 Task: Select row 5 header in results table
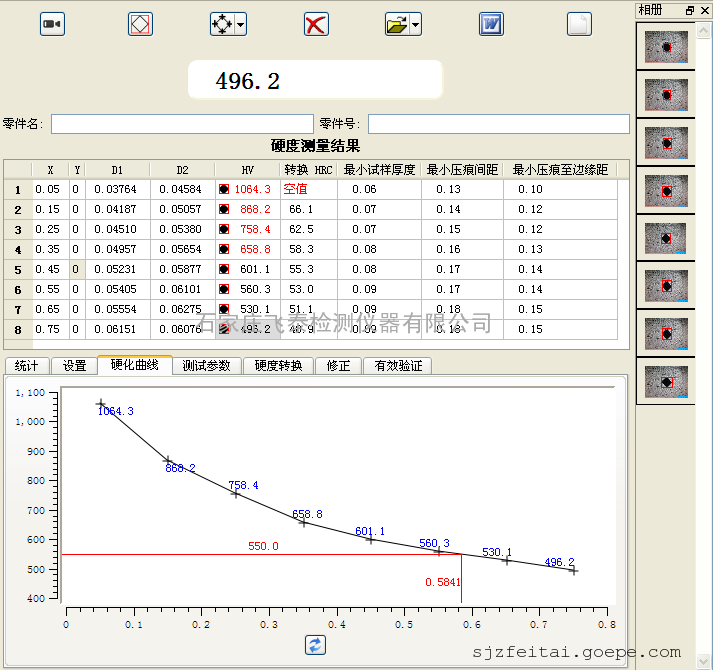[x=17, y=269]
